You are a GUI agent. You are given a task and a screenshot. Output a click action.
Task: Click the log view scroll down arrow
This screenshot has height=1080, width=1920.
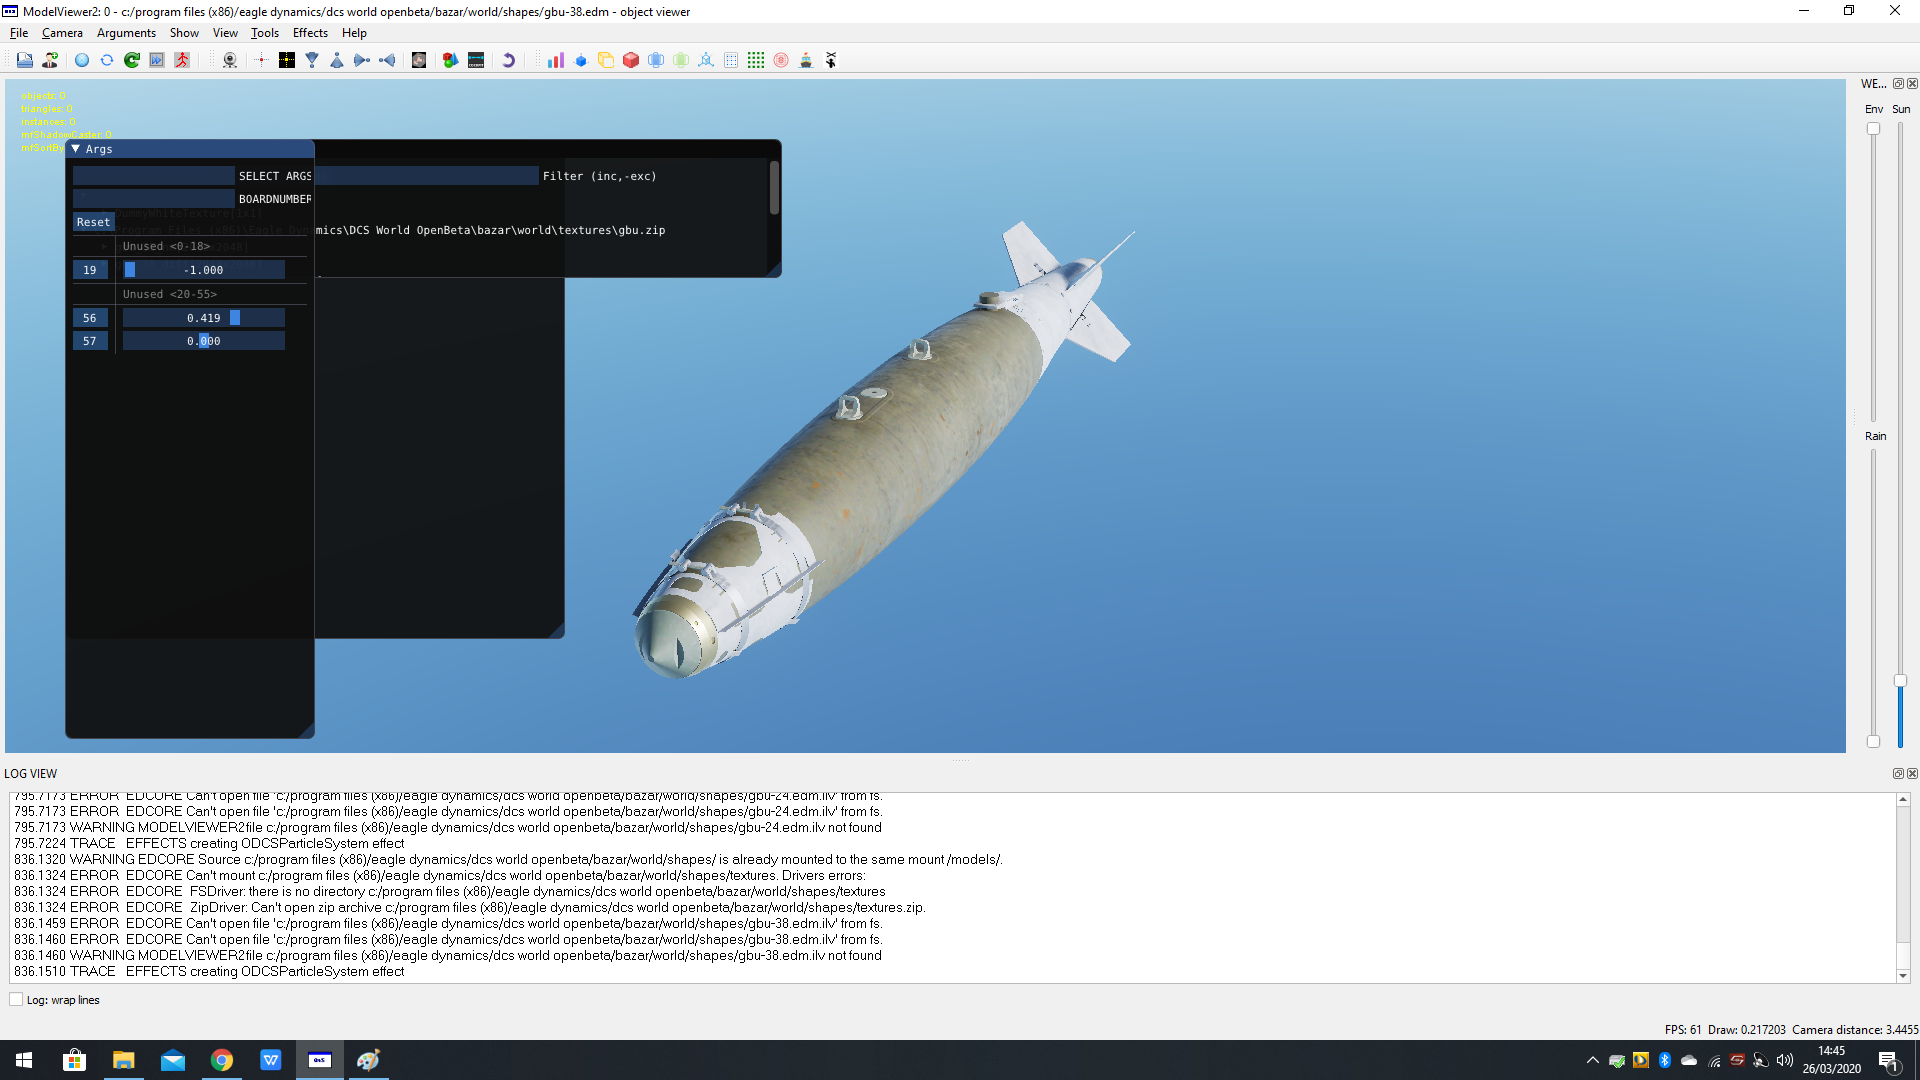pyautogui.click(x=1903, y=976)
